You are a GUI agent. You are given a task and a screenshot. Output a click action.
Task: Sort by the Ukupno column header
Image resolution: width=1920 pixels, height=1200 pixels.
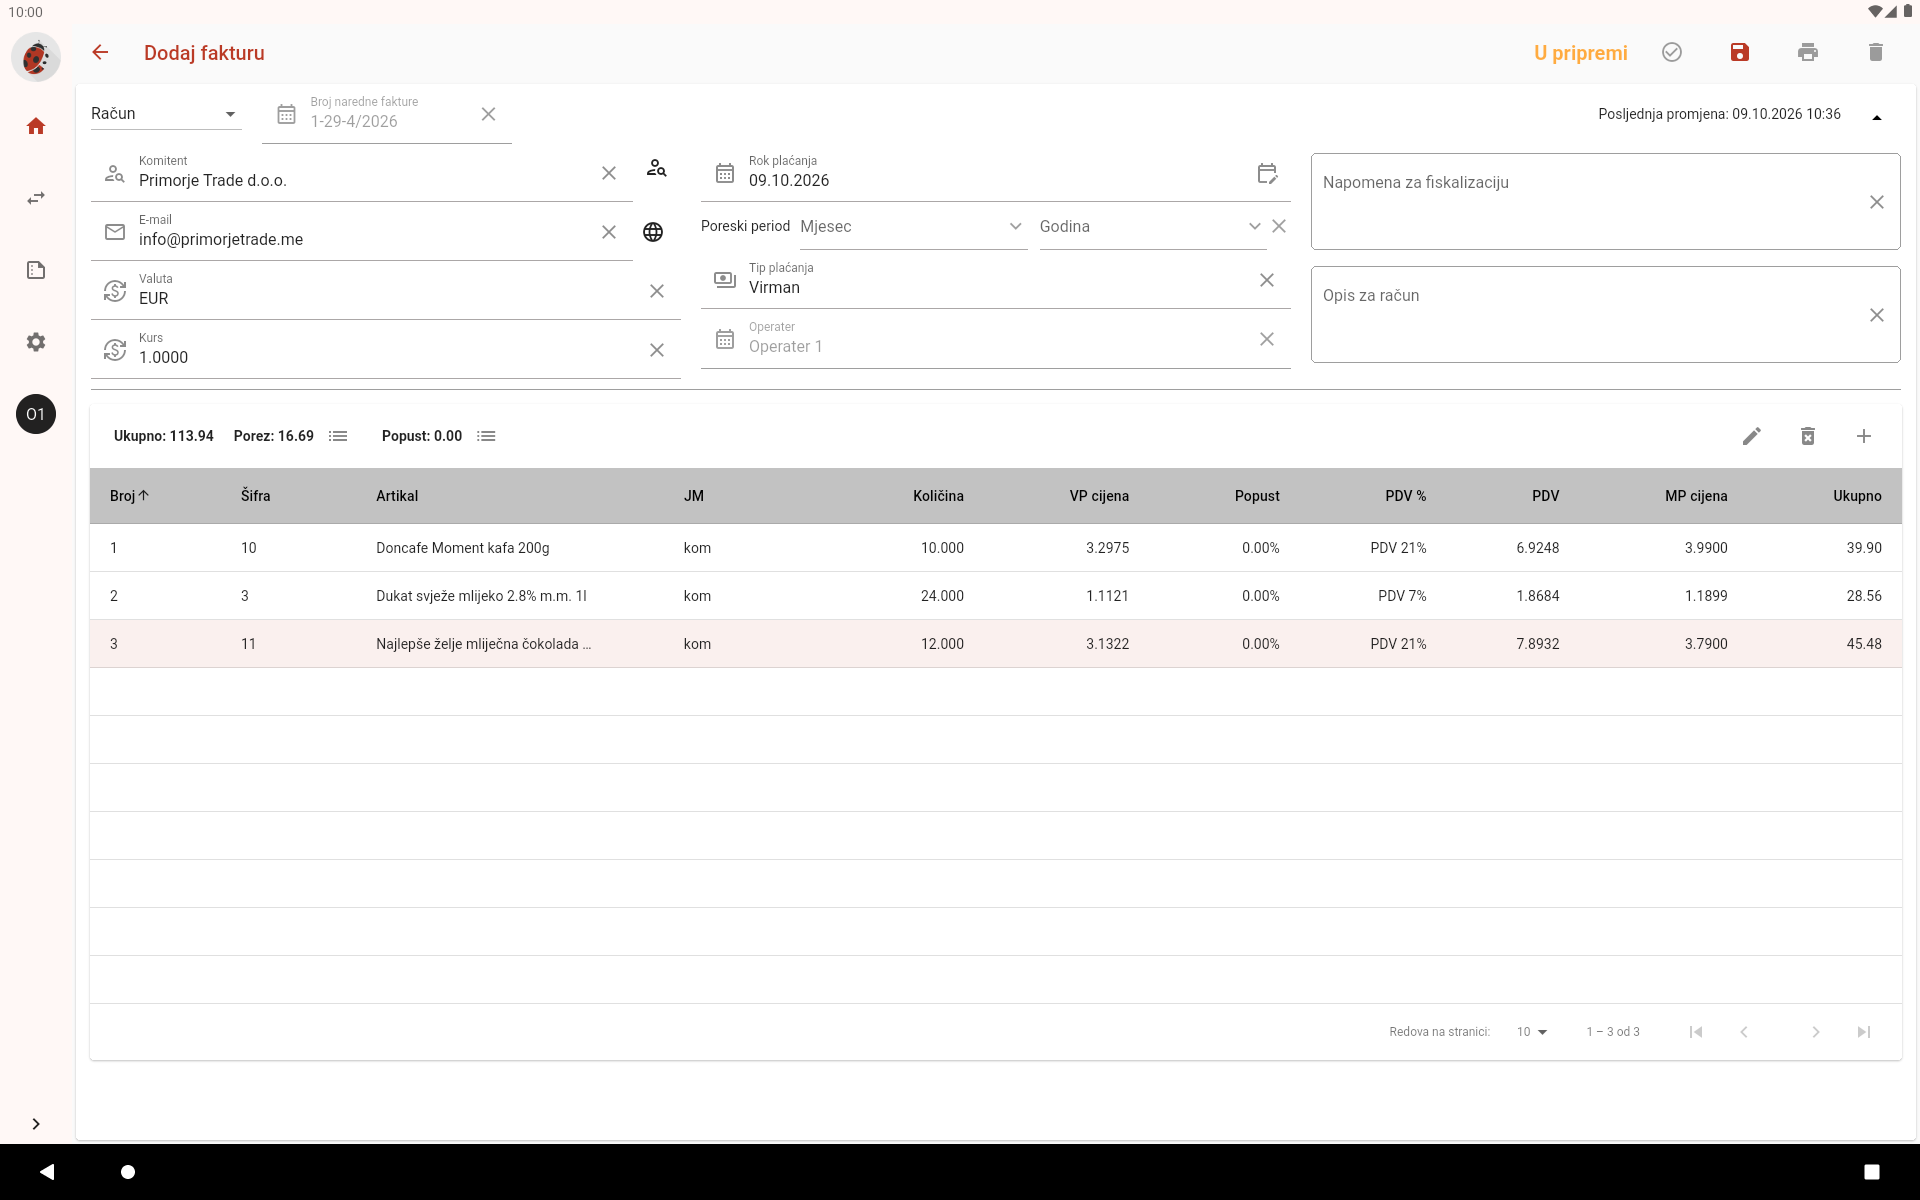(1857, 496)
